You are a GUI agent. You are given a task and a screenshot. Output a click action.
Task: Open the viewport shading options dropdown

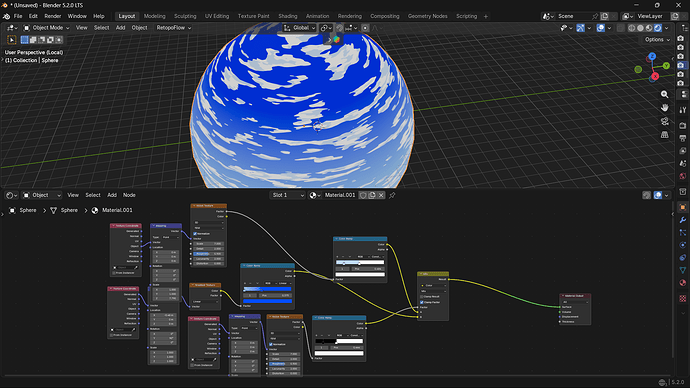point(667,28)
